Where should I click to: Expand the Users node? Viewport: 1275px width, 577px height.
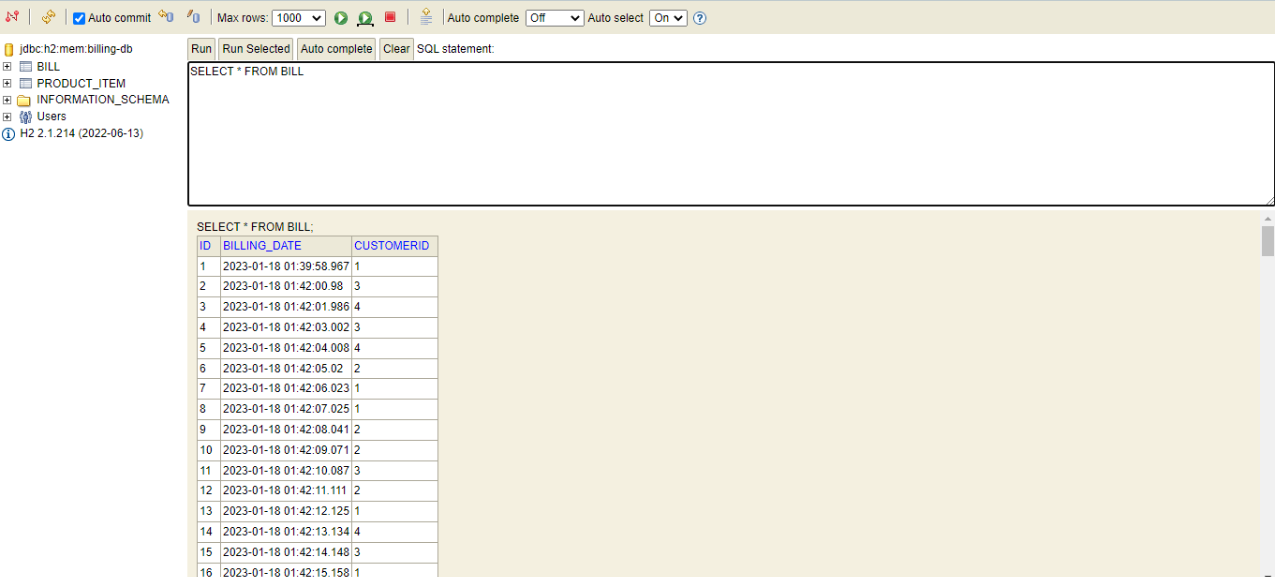[x=7, y=117]
